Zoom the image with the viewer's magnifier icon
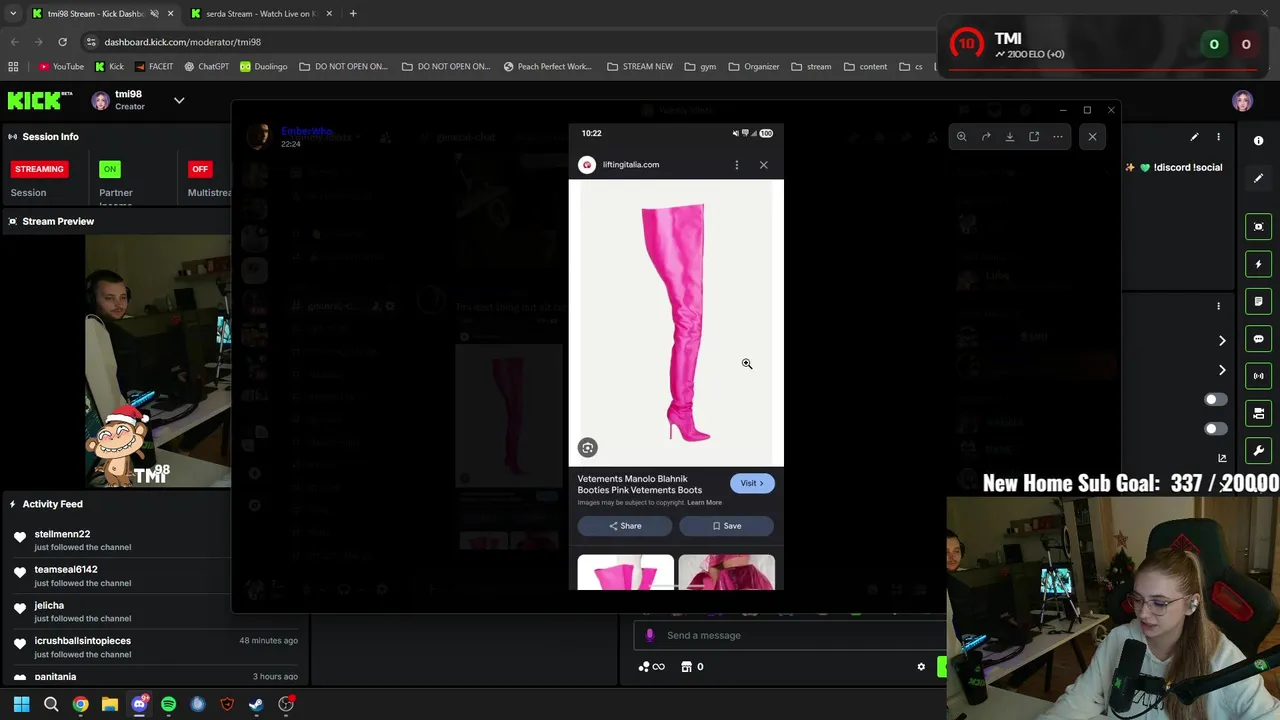The width and height of the screenshot is (1280, 720). click(961, 137)
